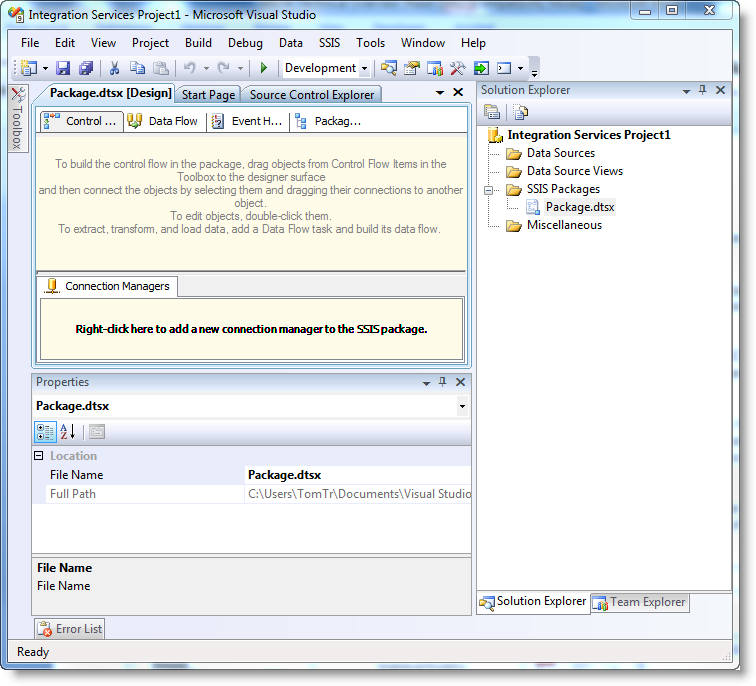
Task: Click the New Project toolbar icon
Action: pos(29,68)
